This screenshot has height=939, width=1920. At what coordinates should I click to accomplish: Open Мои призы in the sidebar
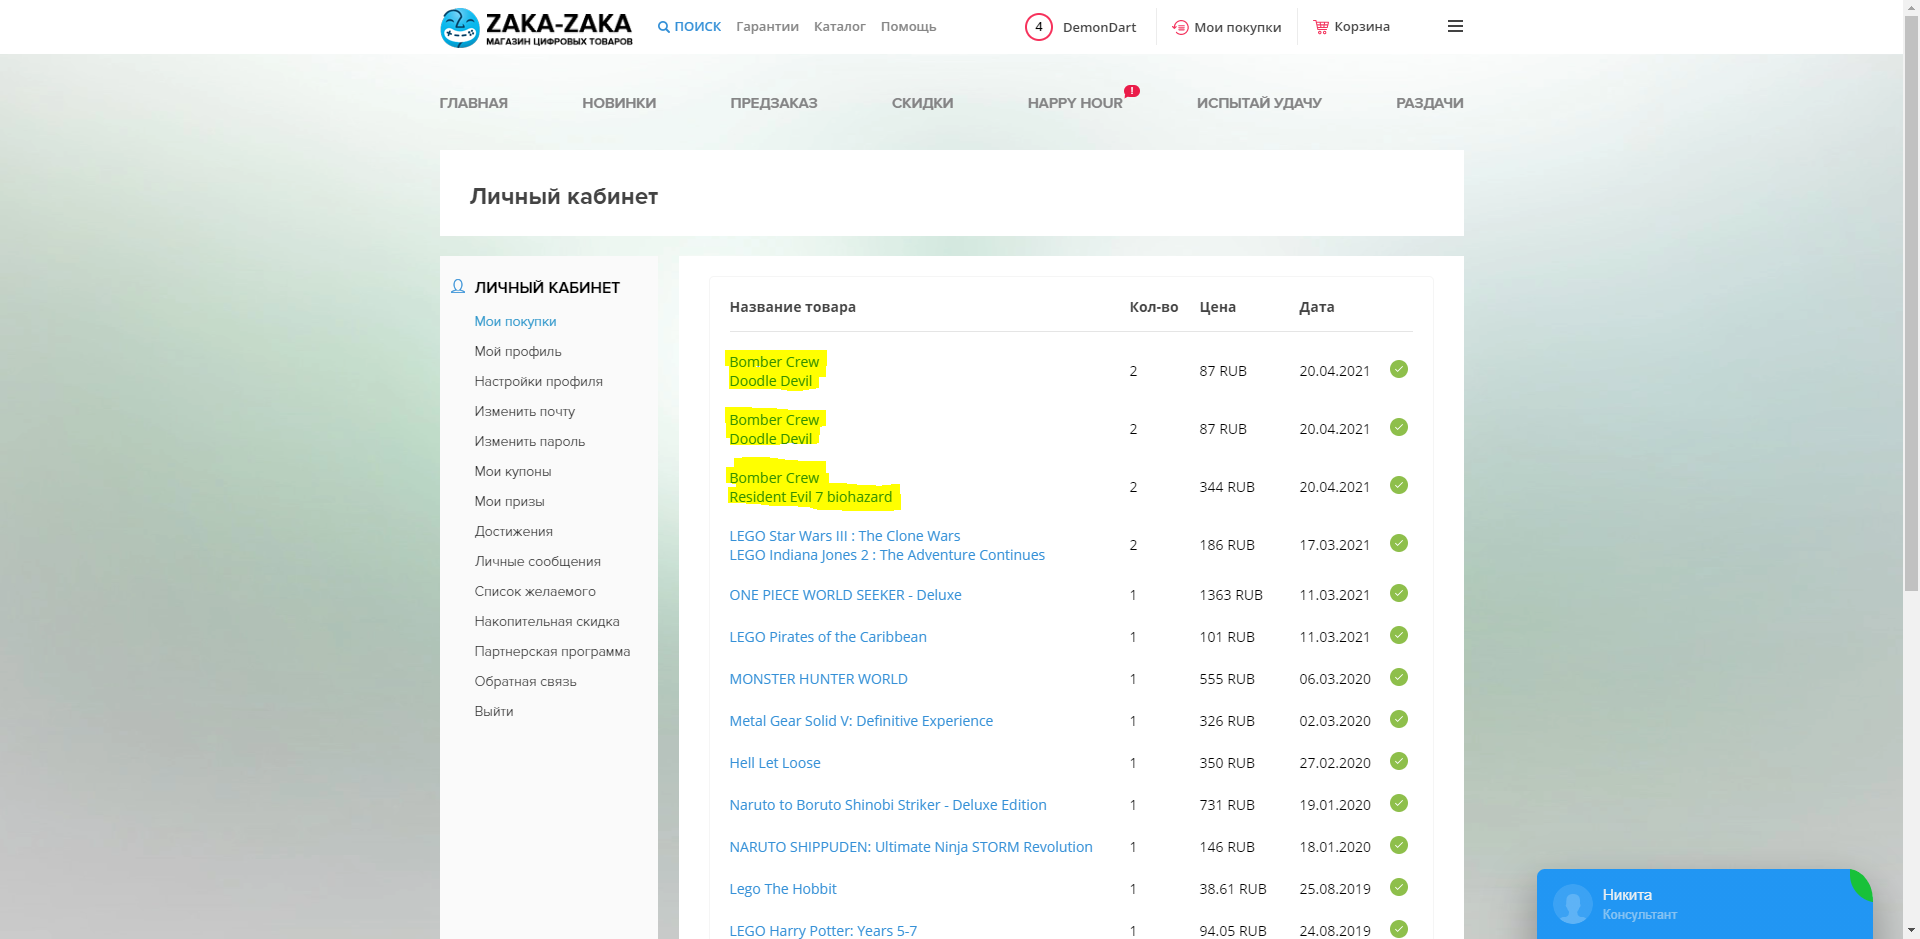(510, 501)
